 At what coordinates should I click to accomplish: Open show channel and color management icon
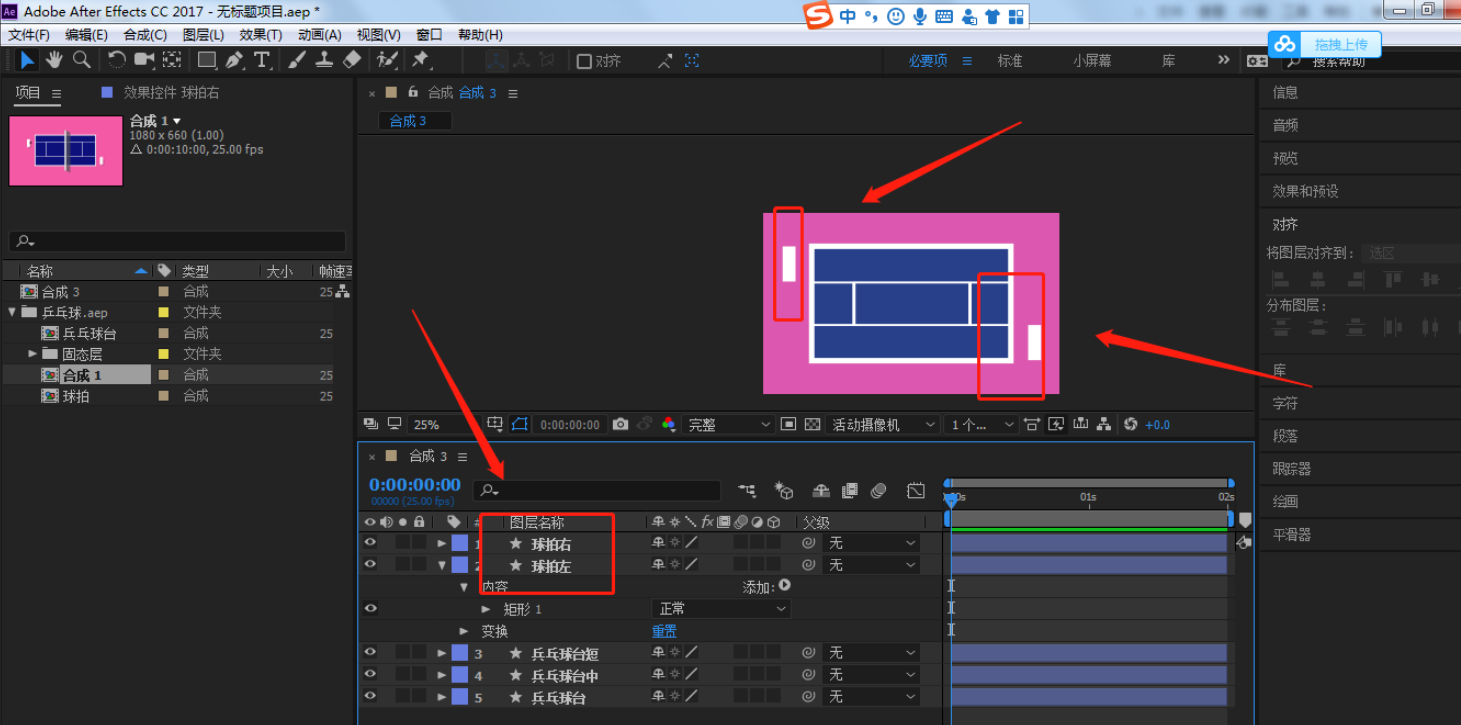point(669,424)
